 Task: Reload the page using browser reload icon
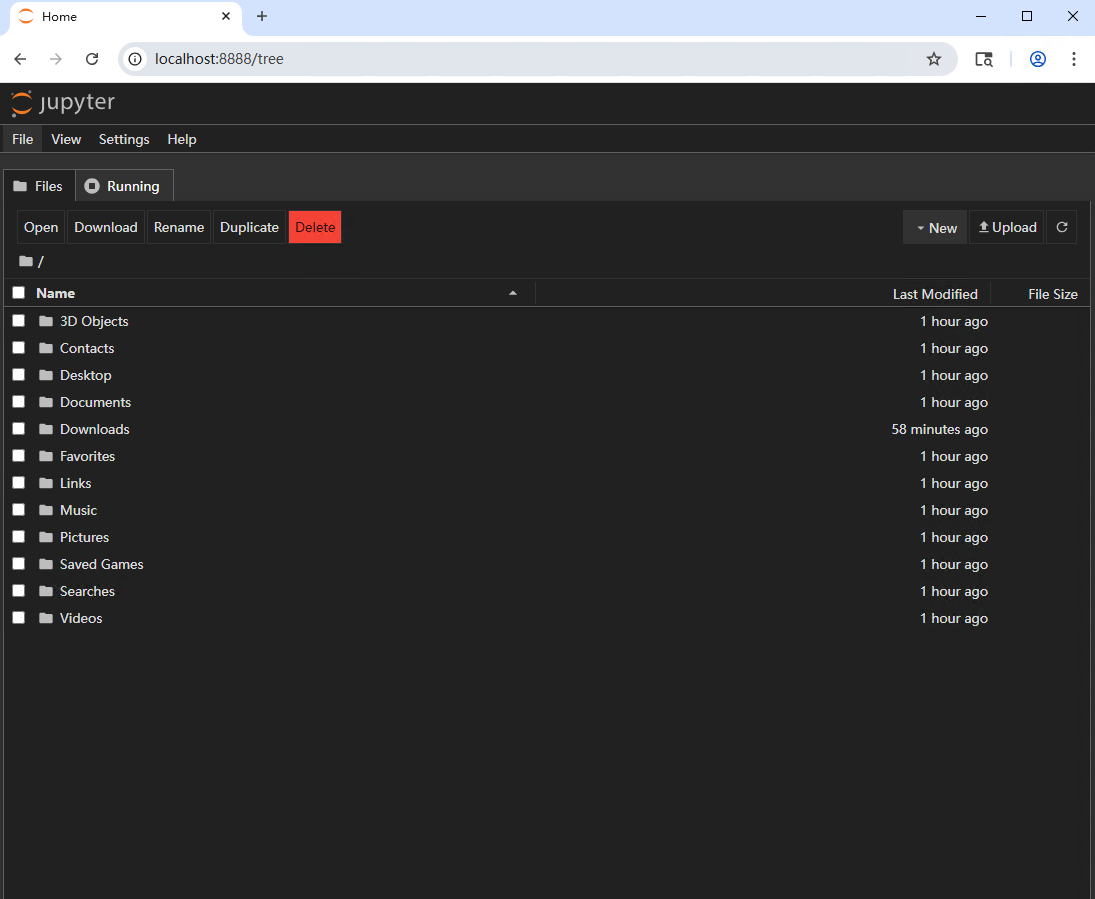click(92, 59)
